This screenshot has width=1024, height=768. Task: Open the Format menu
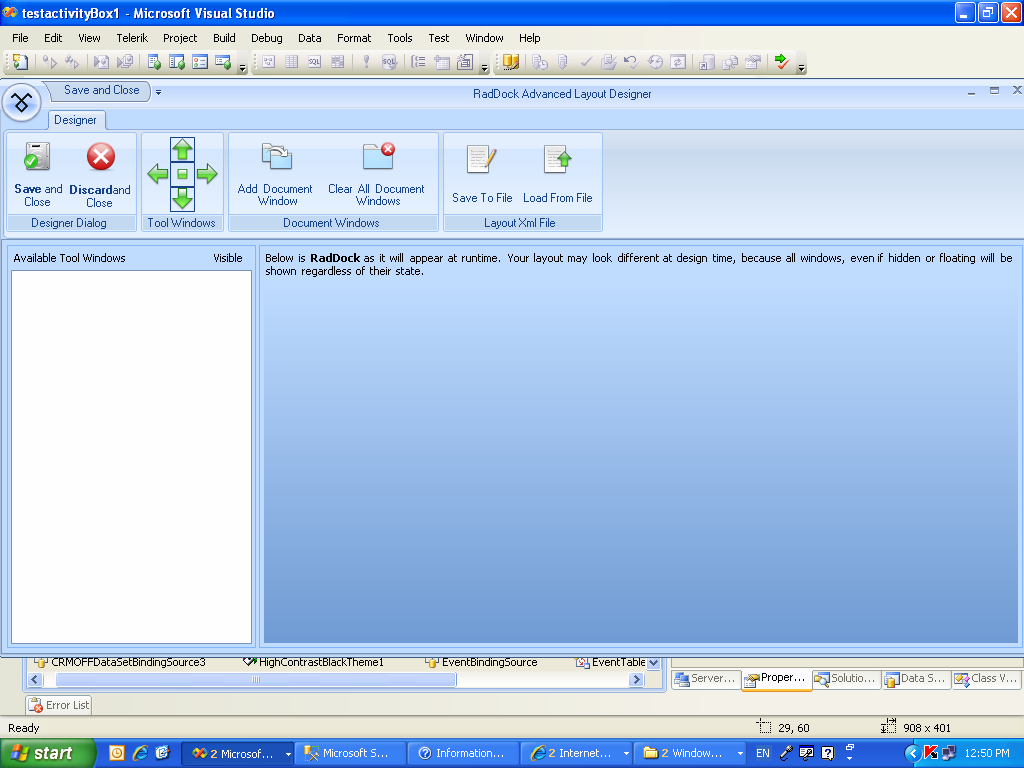click(354, 38)
